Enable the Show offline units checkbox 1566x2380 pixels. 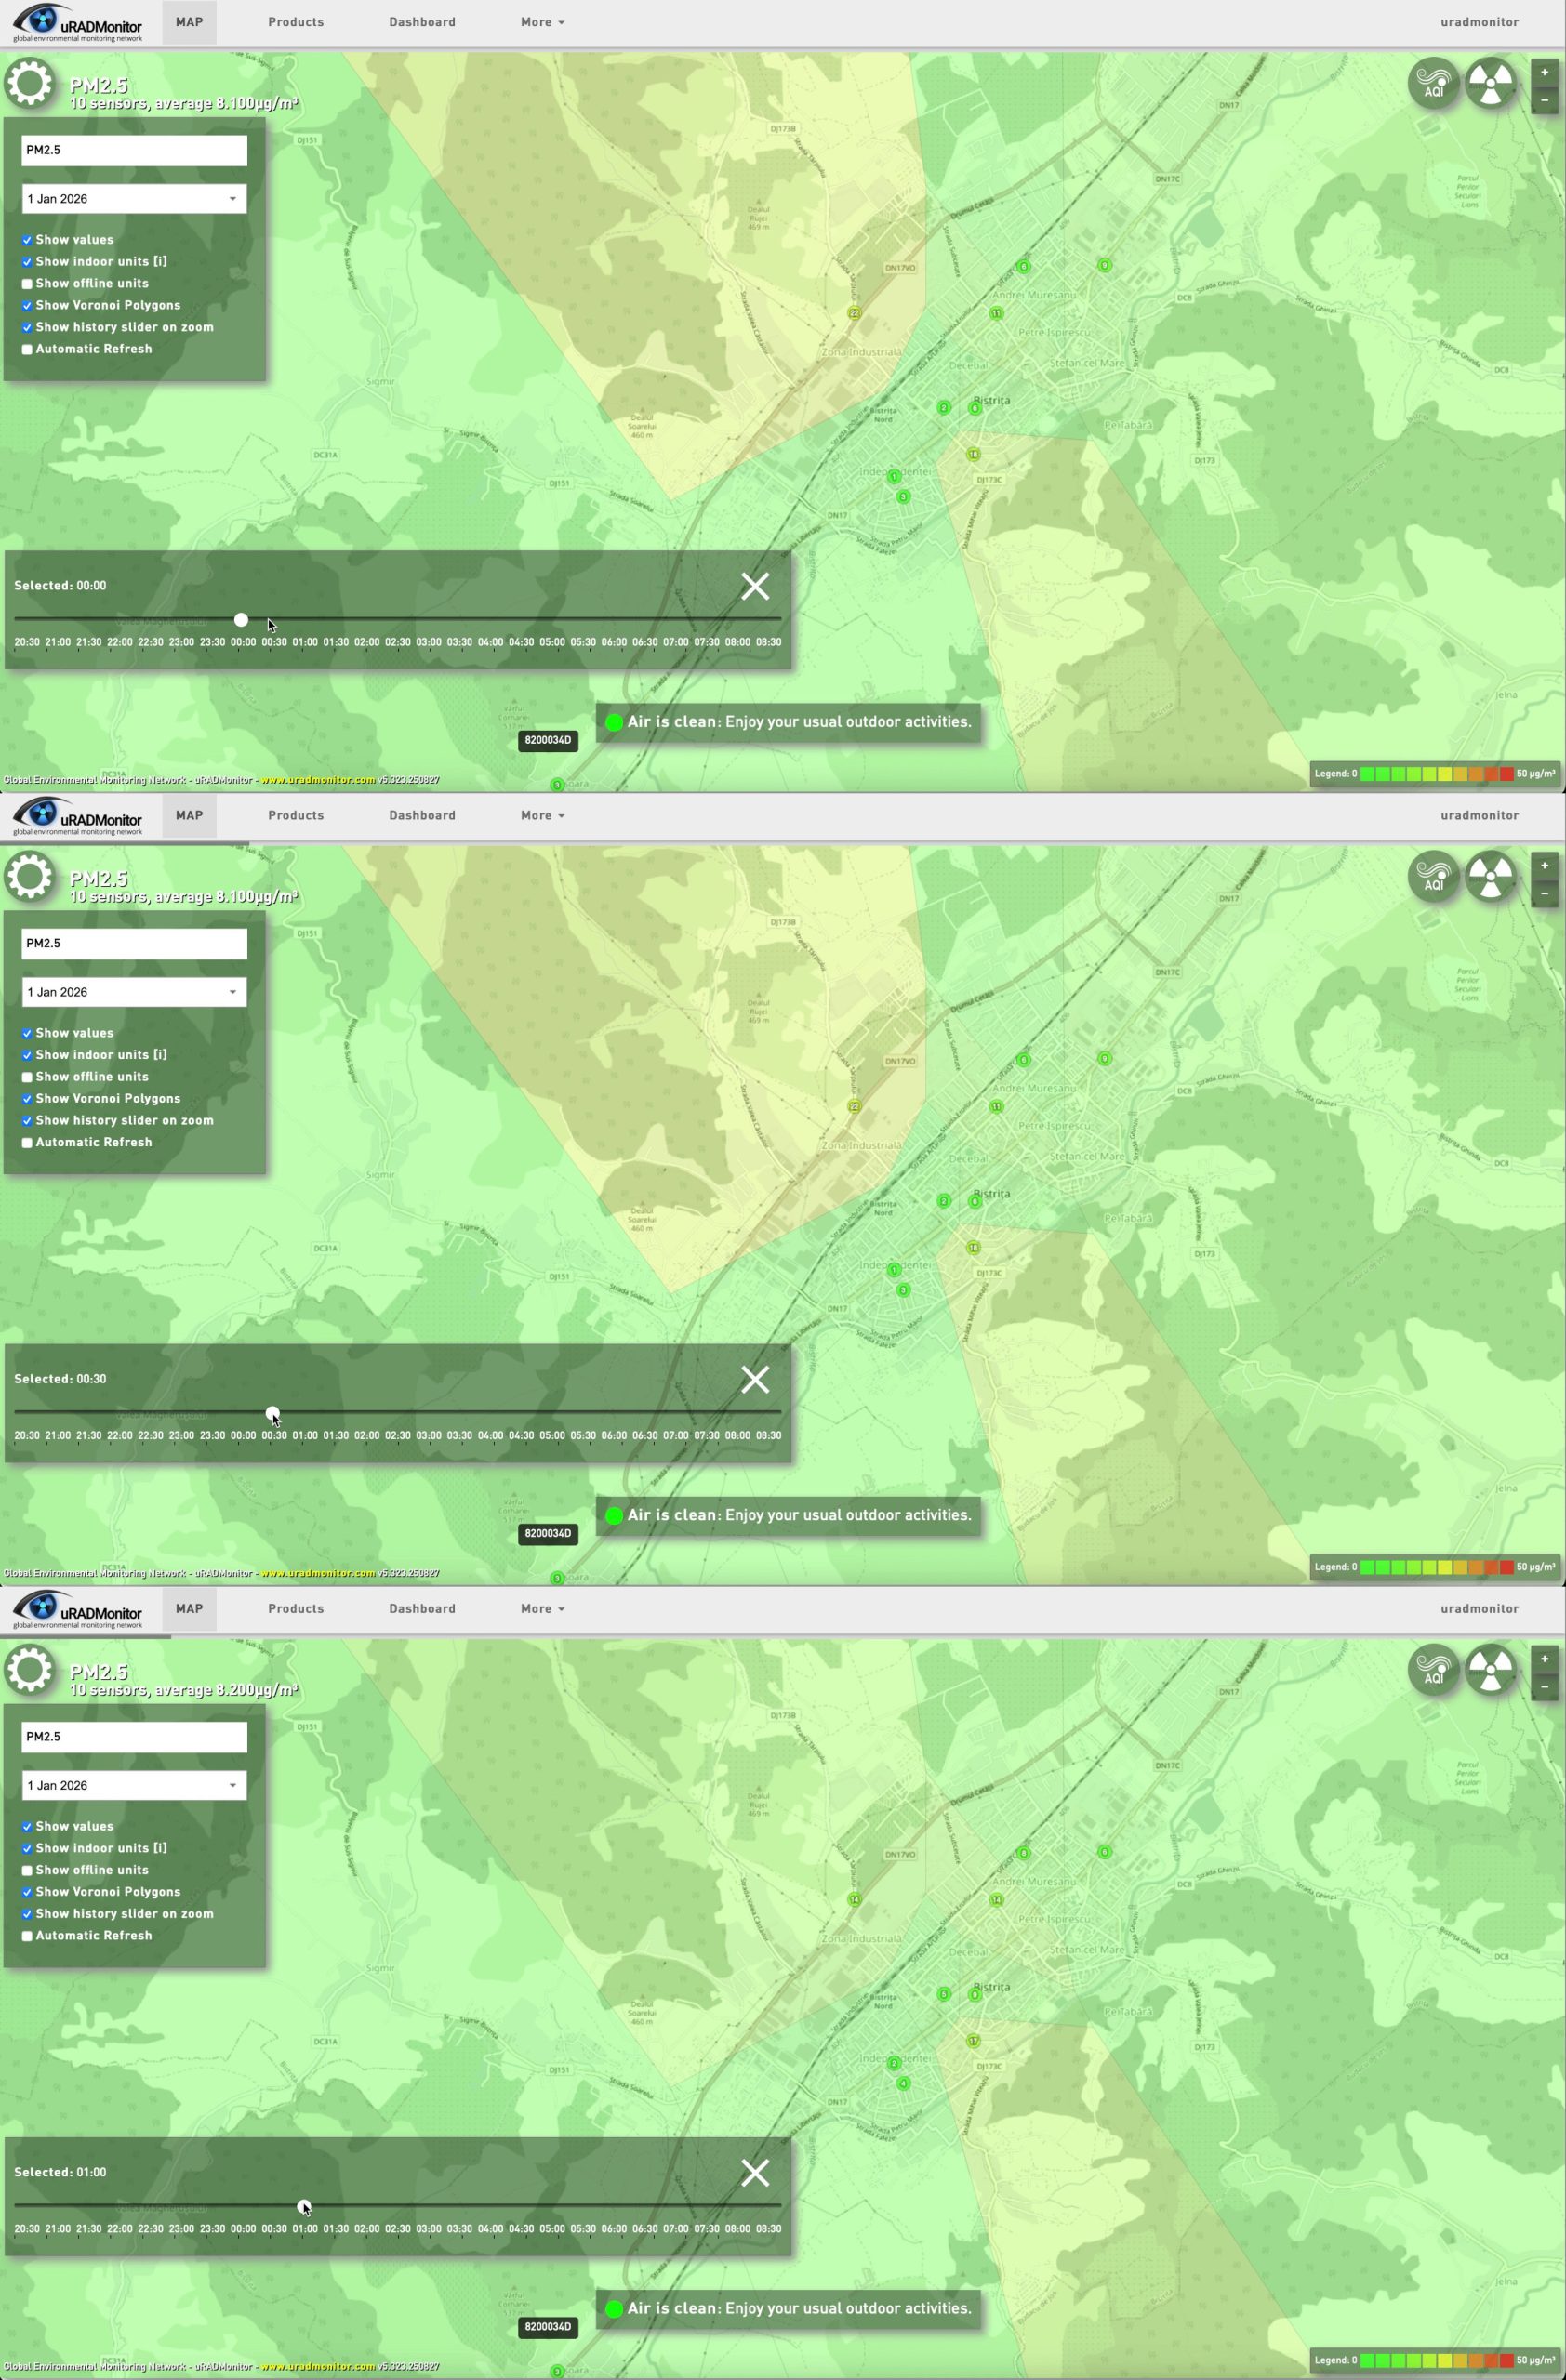coord(27,284)
